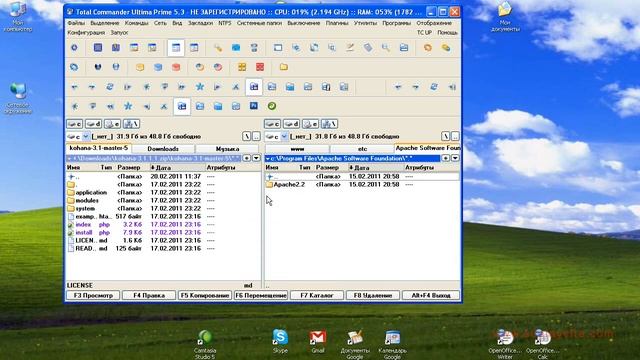640x360 pixels.
Task: Click the orange ring icon in the top toolbar
Action: pos(428,48)
